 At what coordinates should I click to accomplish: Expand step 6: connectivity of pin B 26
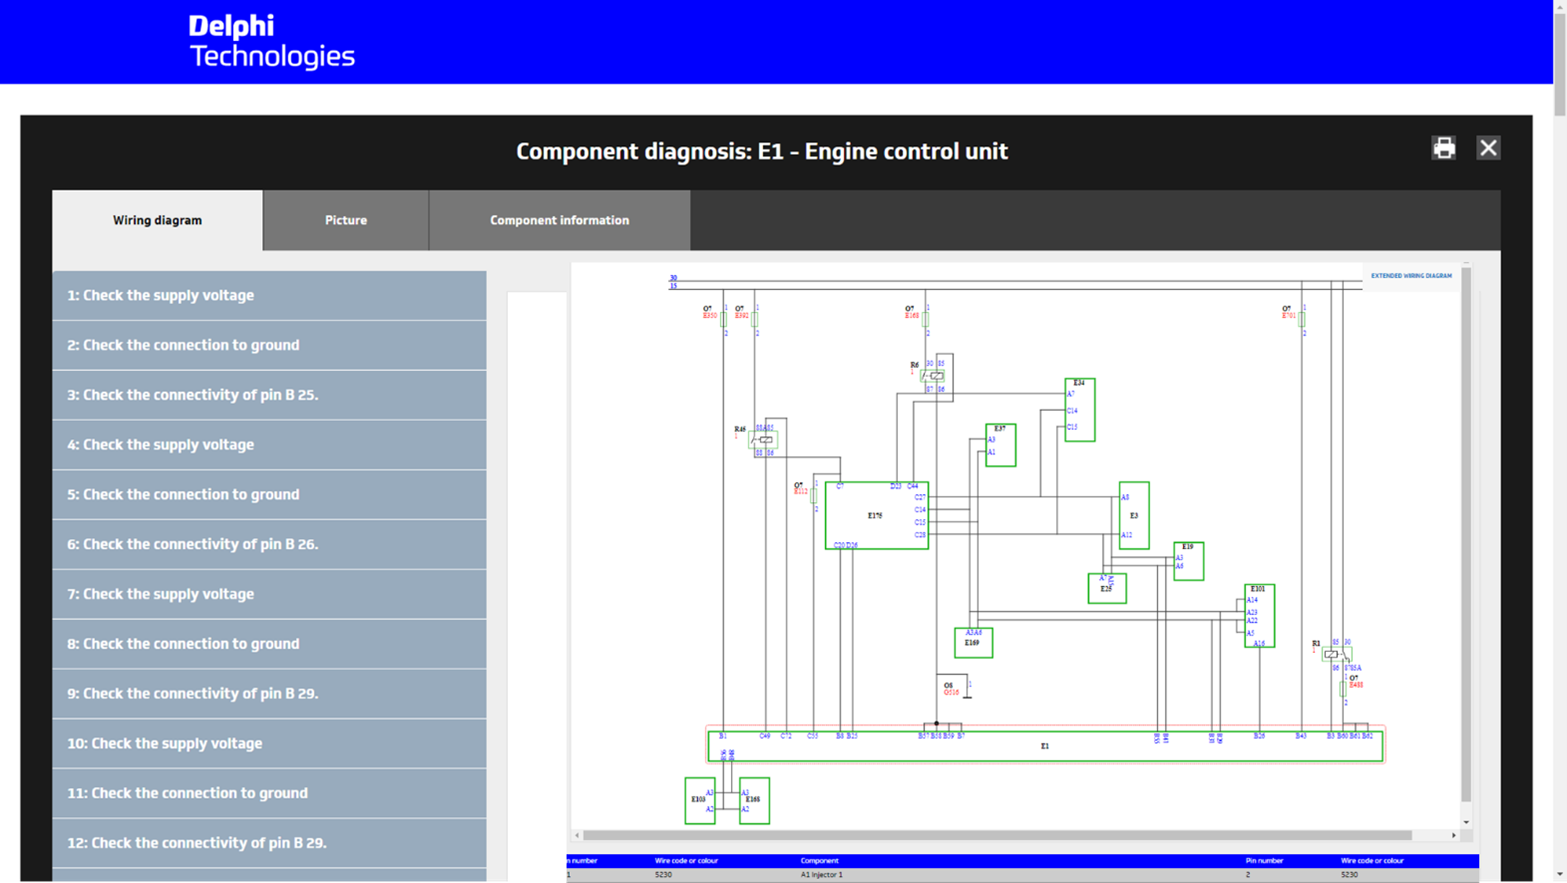click(269, 544)
